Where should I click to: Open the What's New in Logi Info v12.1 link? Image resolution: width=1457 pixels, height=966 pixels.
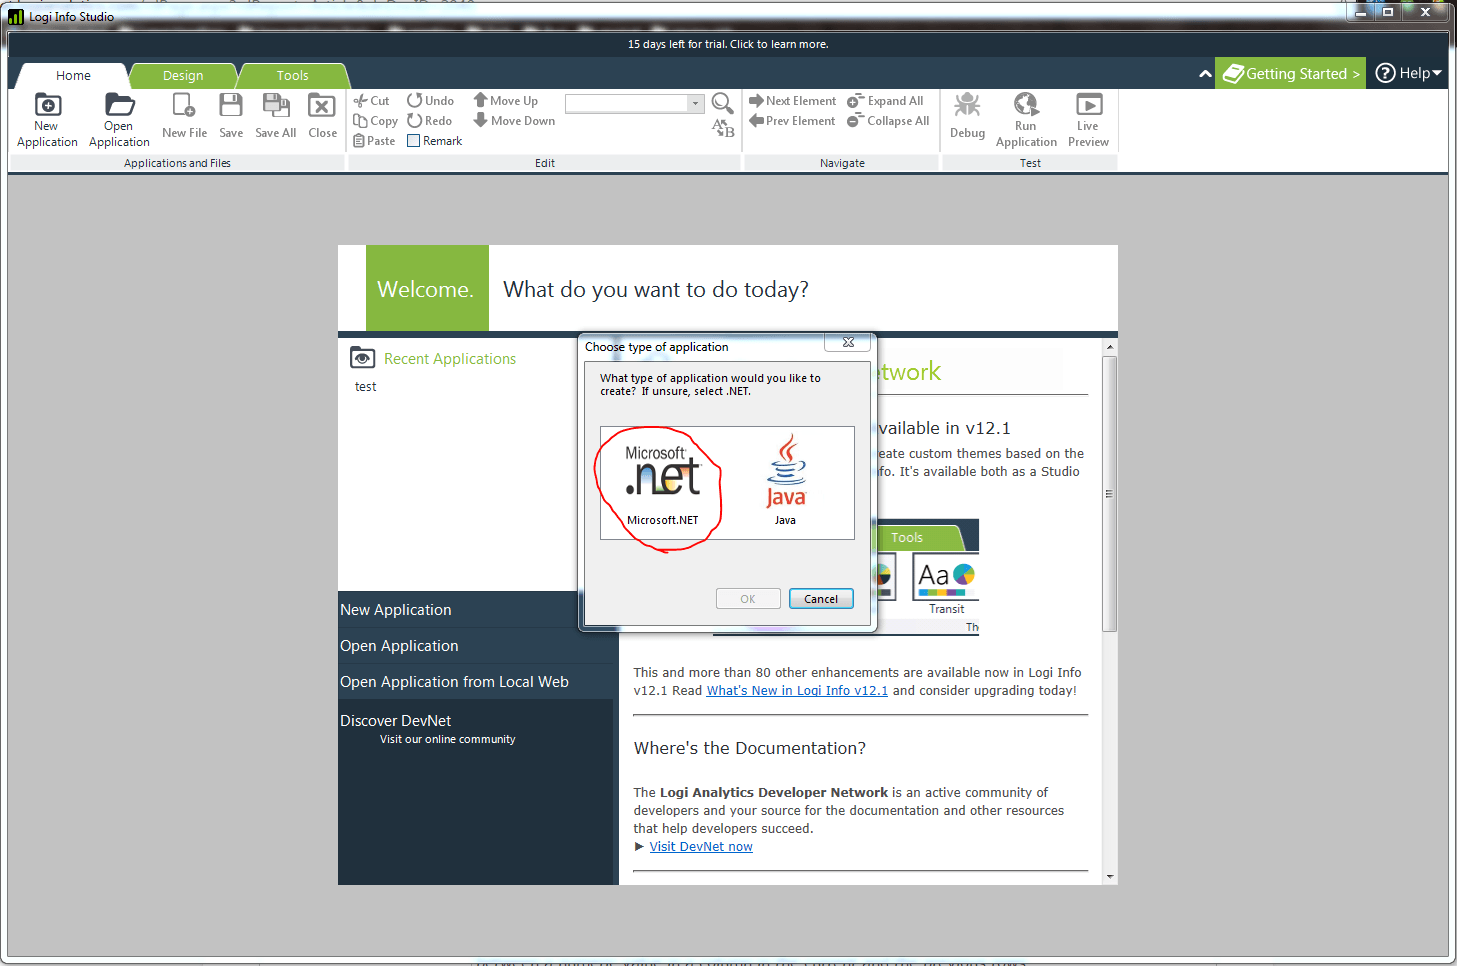tap(796, 690)
